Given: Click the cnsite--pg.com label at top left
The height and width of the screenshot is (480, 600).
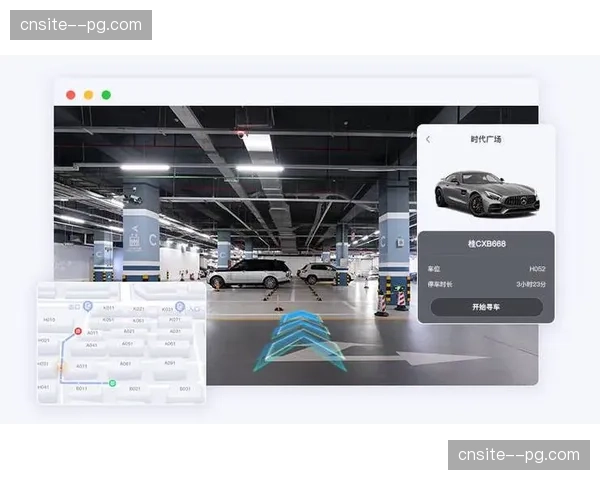Looking at the screenshot, I should (x=80, y=24).
